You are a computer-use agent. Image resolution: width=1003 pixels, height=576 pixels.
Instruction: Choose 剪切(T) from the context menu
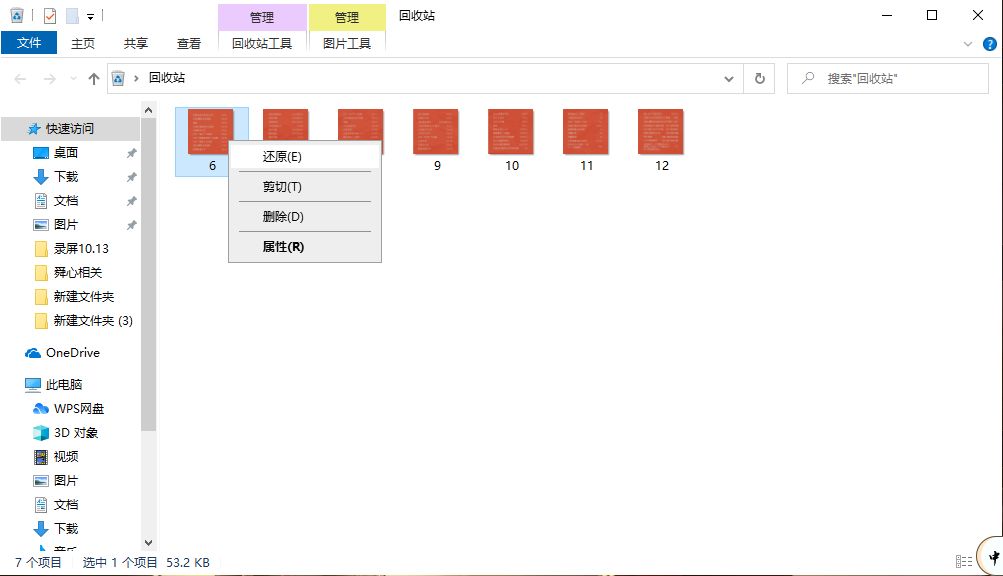pyautogui.click(x=304, y=187)
